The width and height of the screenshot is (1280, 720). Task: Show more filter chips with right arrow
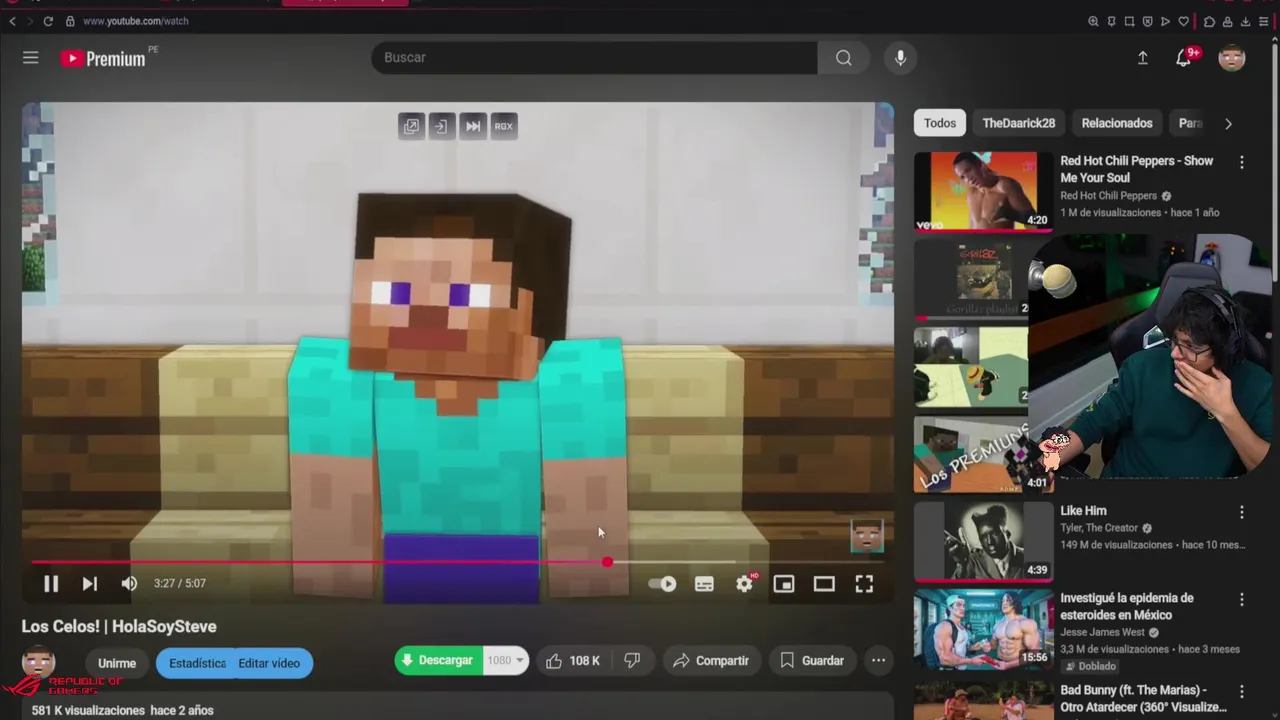(1228, 123)
